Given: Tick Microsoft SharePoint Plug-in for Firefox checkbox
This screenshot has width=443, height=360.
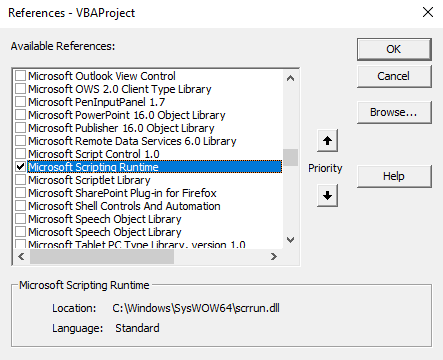Looking at the screenshot, I should click(x=21, y=193).
